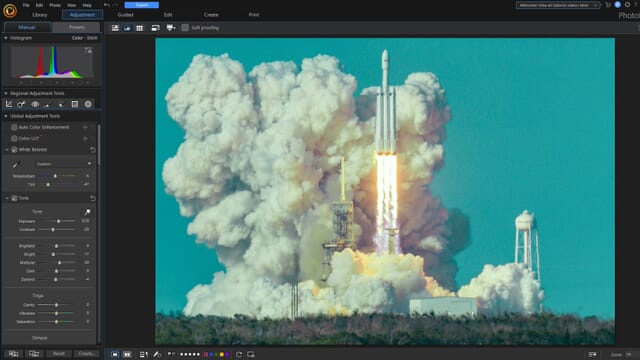Click the Midtone slider handle
This screenshot has height=360, width=640.
pos(60,263)
